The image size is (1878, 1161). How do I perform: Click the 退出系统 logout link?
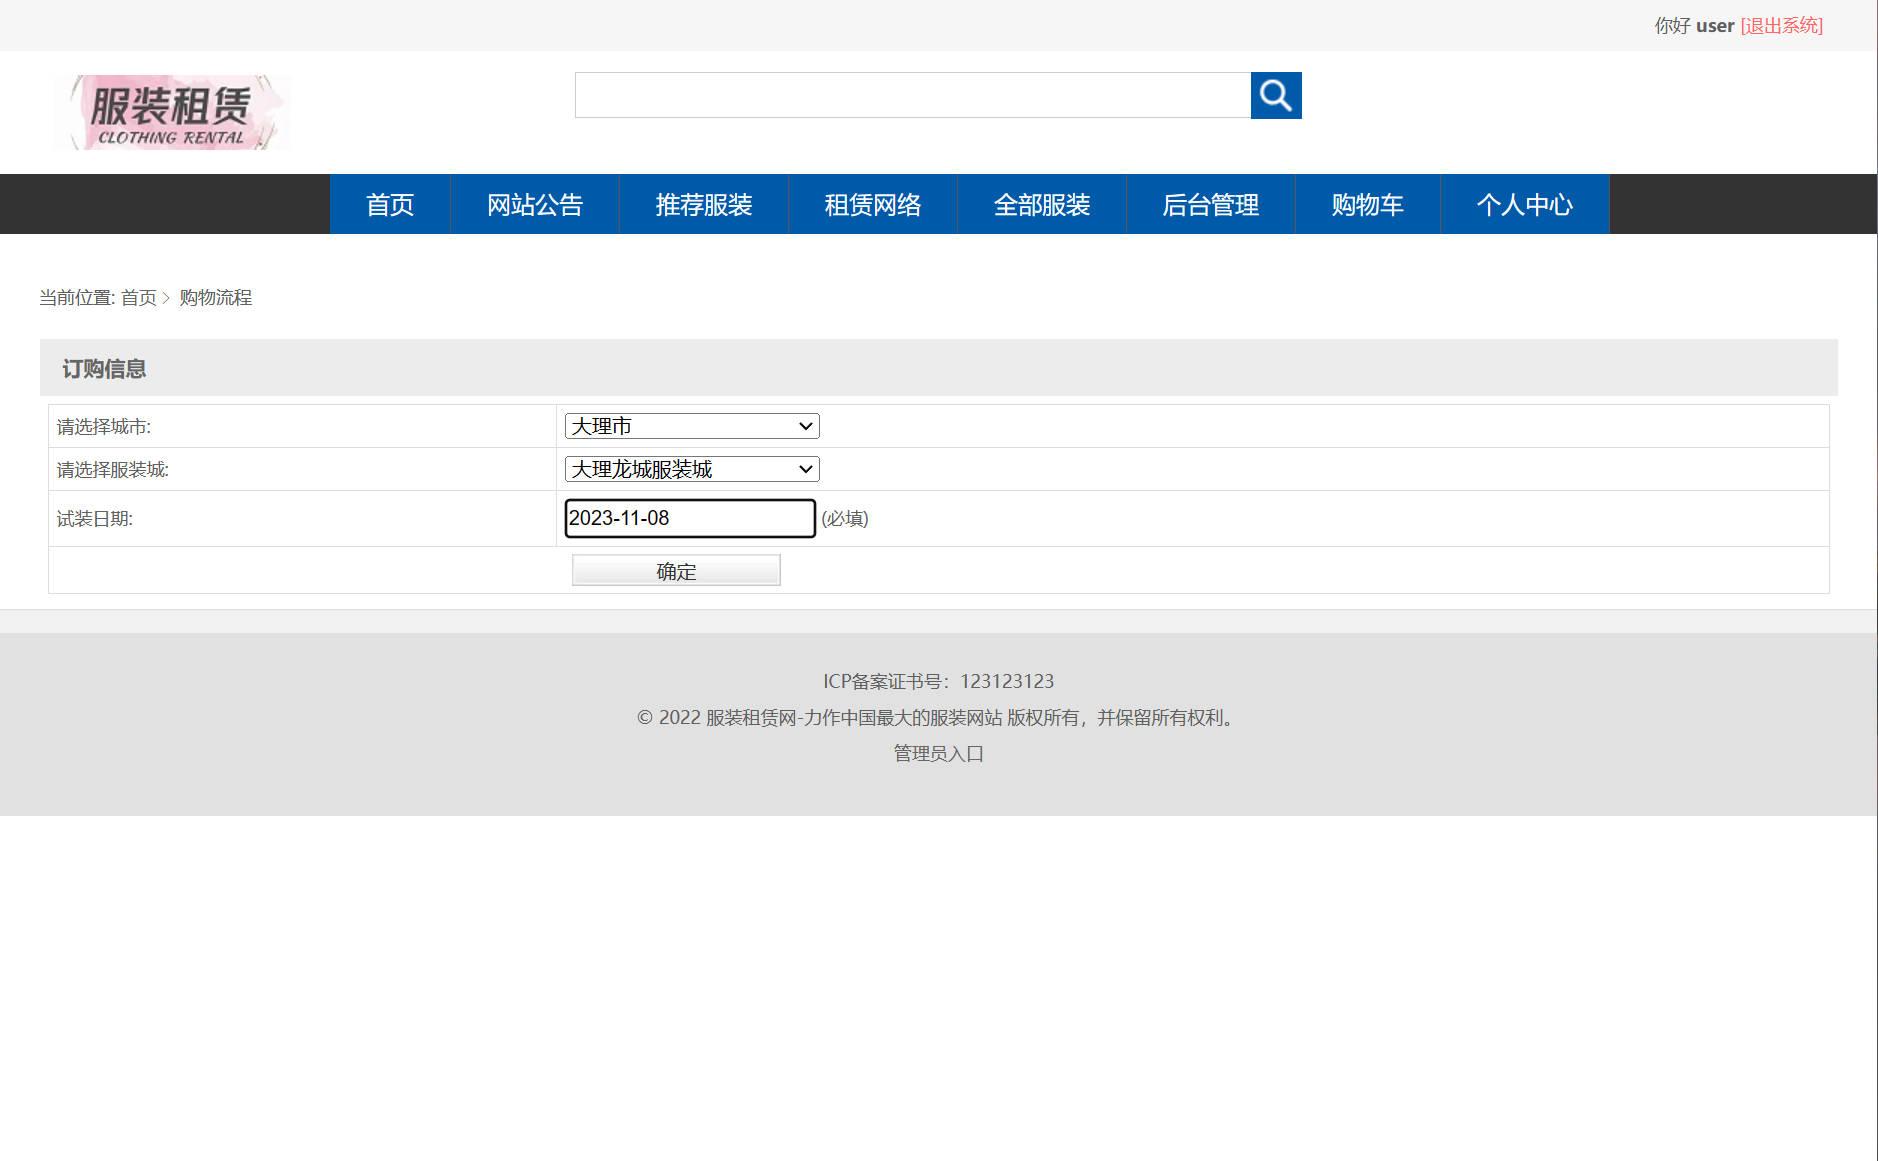click(x=1781, y=25)
